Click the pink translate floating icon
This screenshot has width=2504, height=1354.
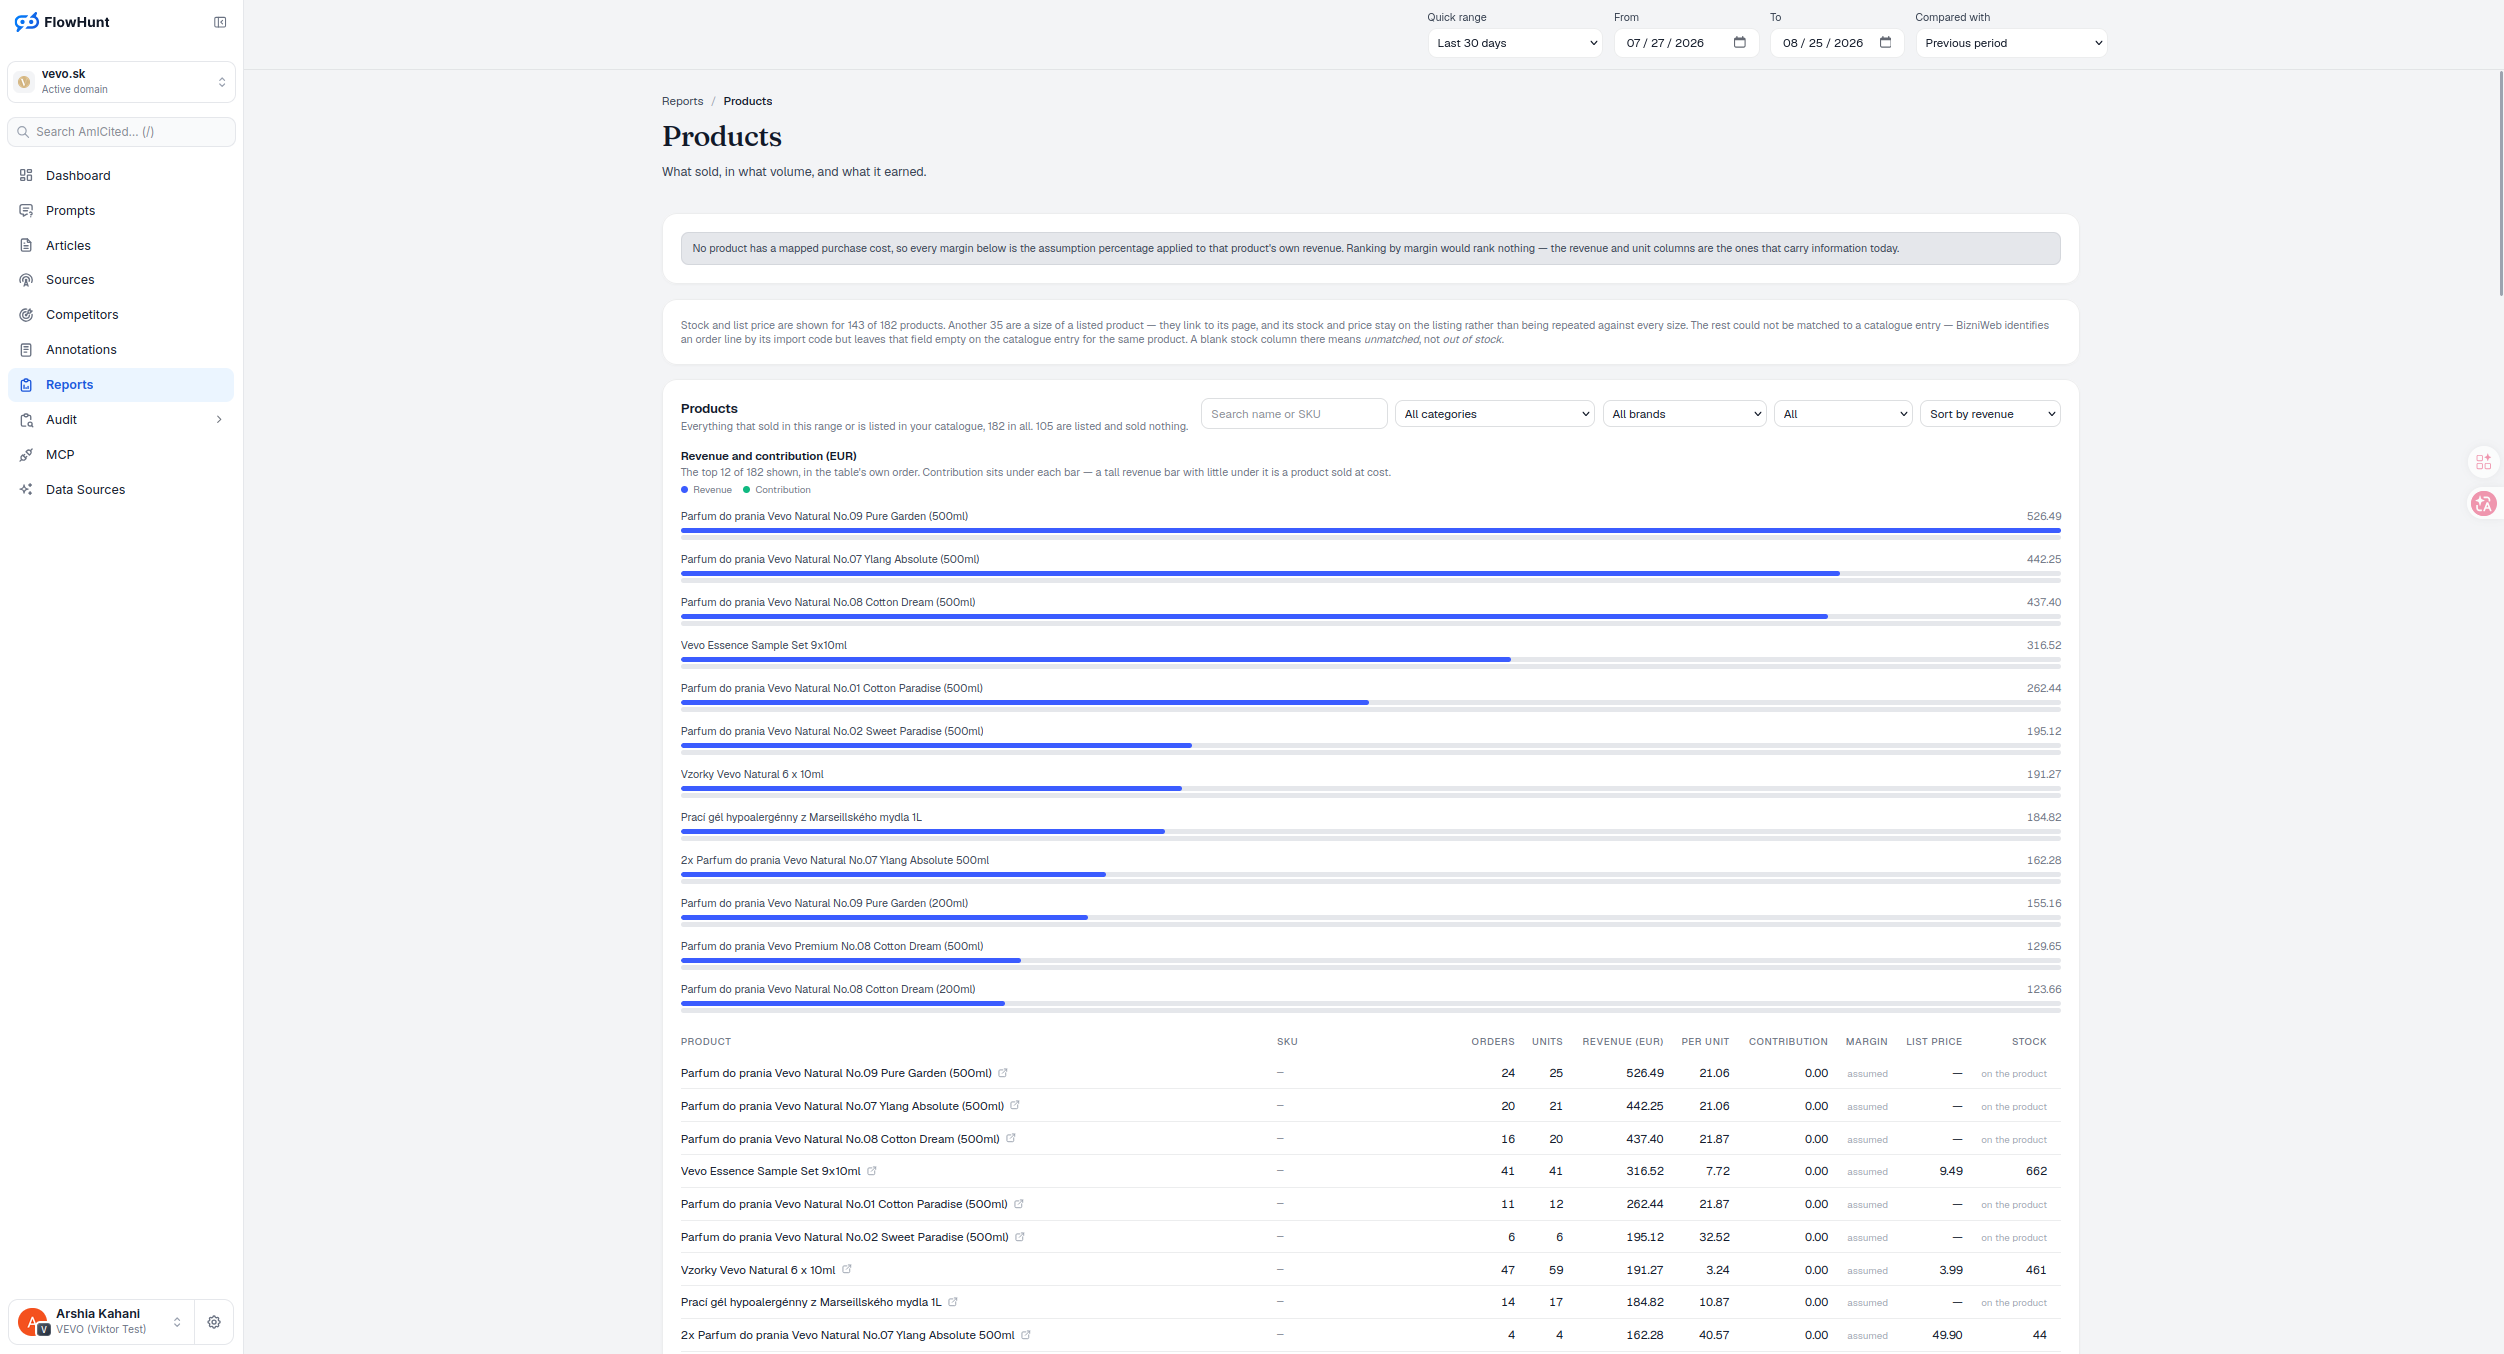pos(2484,504)
